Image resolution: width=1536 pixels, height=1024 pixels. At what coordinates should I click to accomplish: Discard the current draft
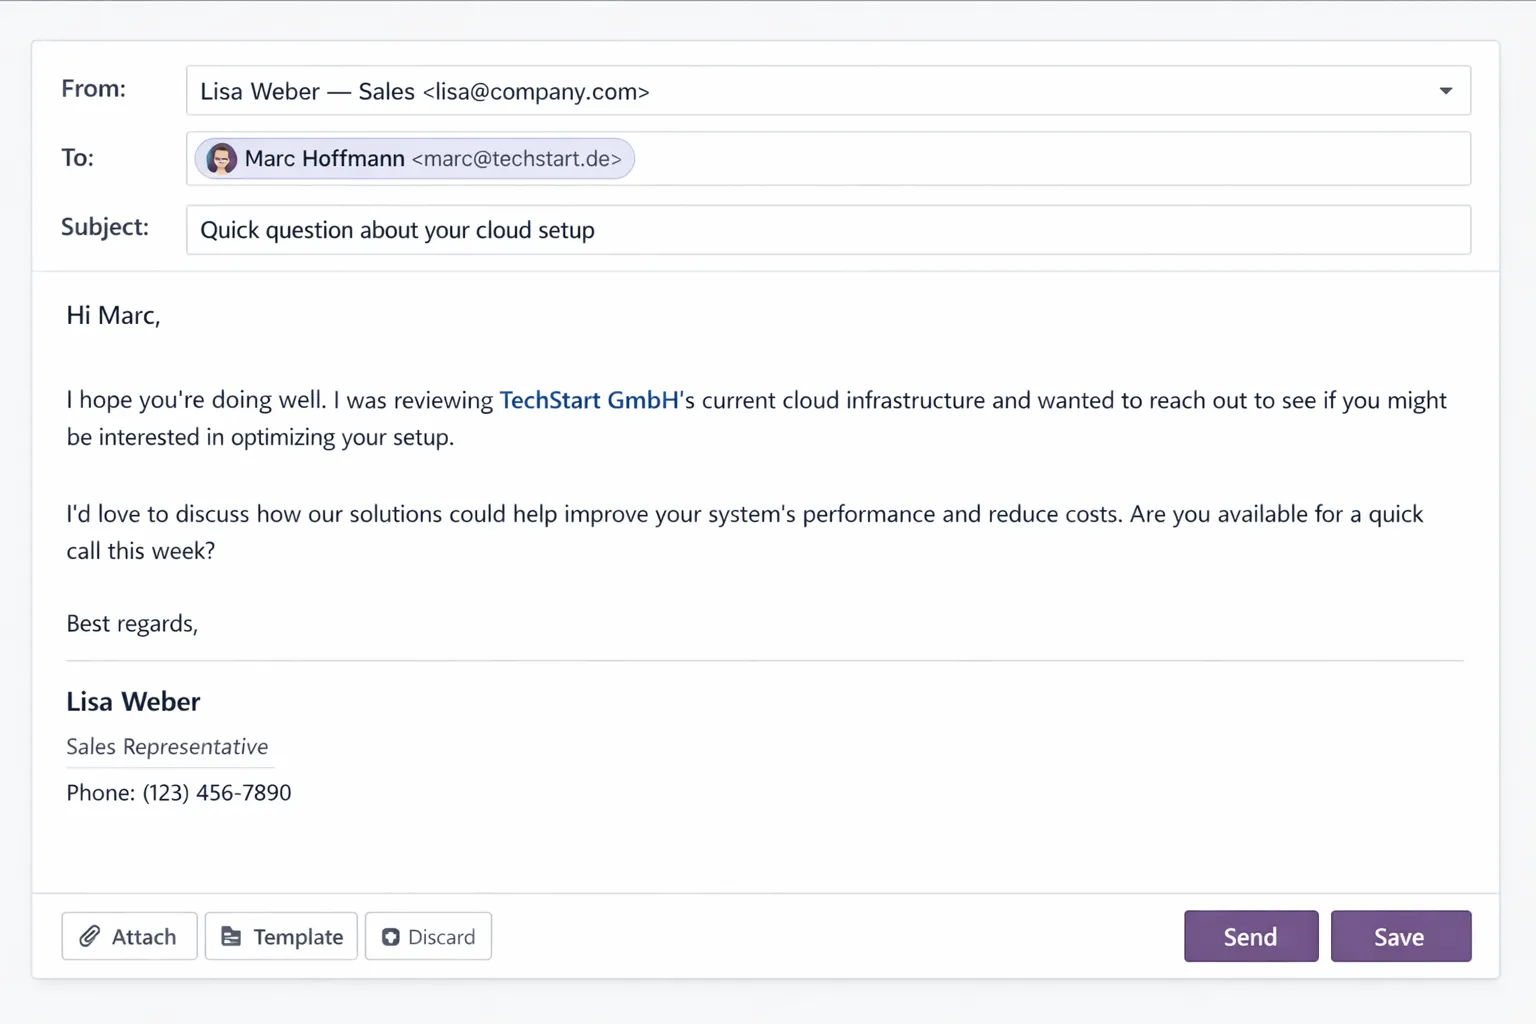[428, 936]
